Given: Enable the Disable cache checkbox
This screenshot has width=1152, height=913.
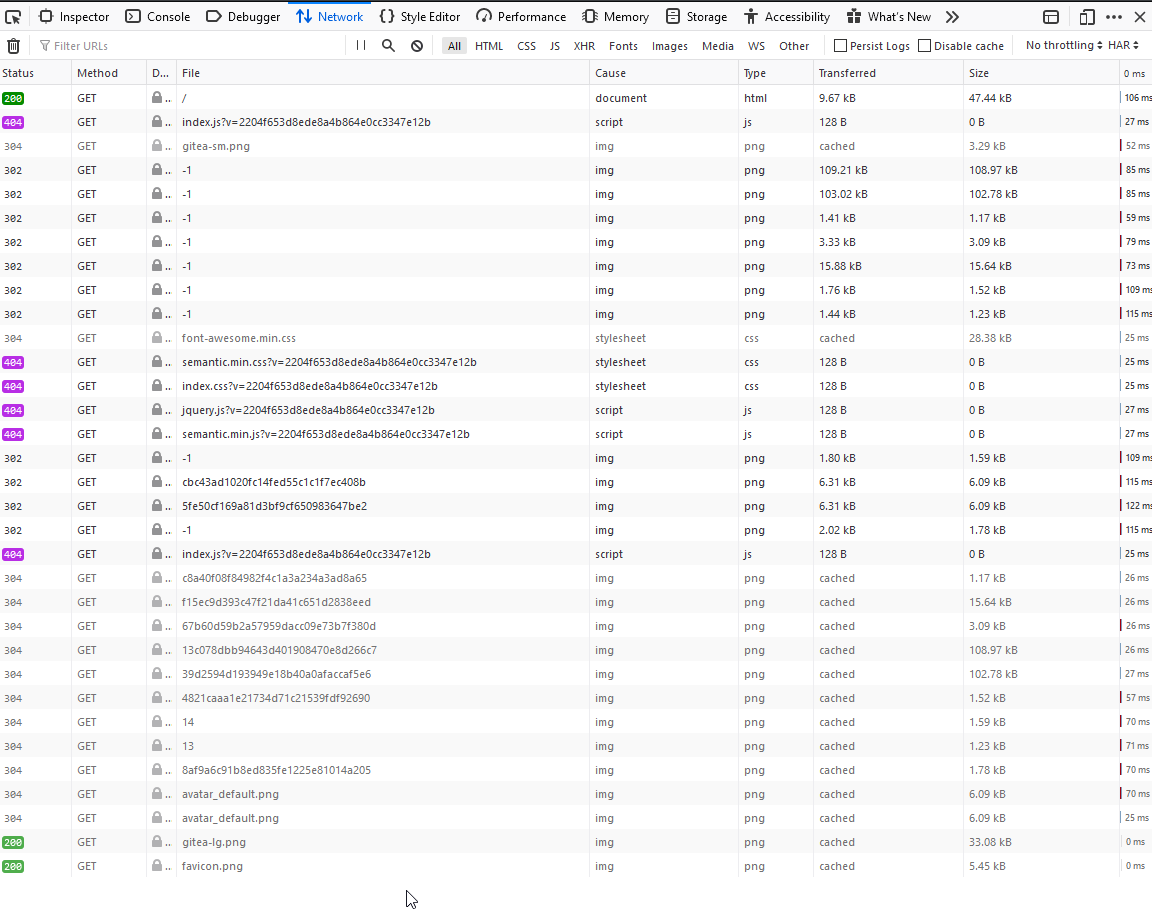Looking at the screenshot, I should (x=925, y=46).
